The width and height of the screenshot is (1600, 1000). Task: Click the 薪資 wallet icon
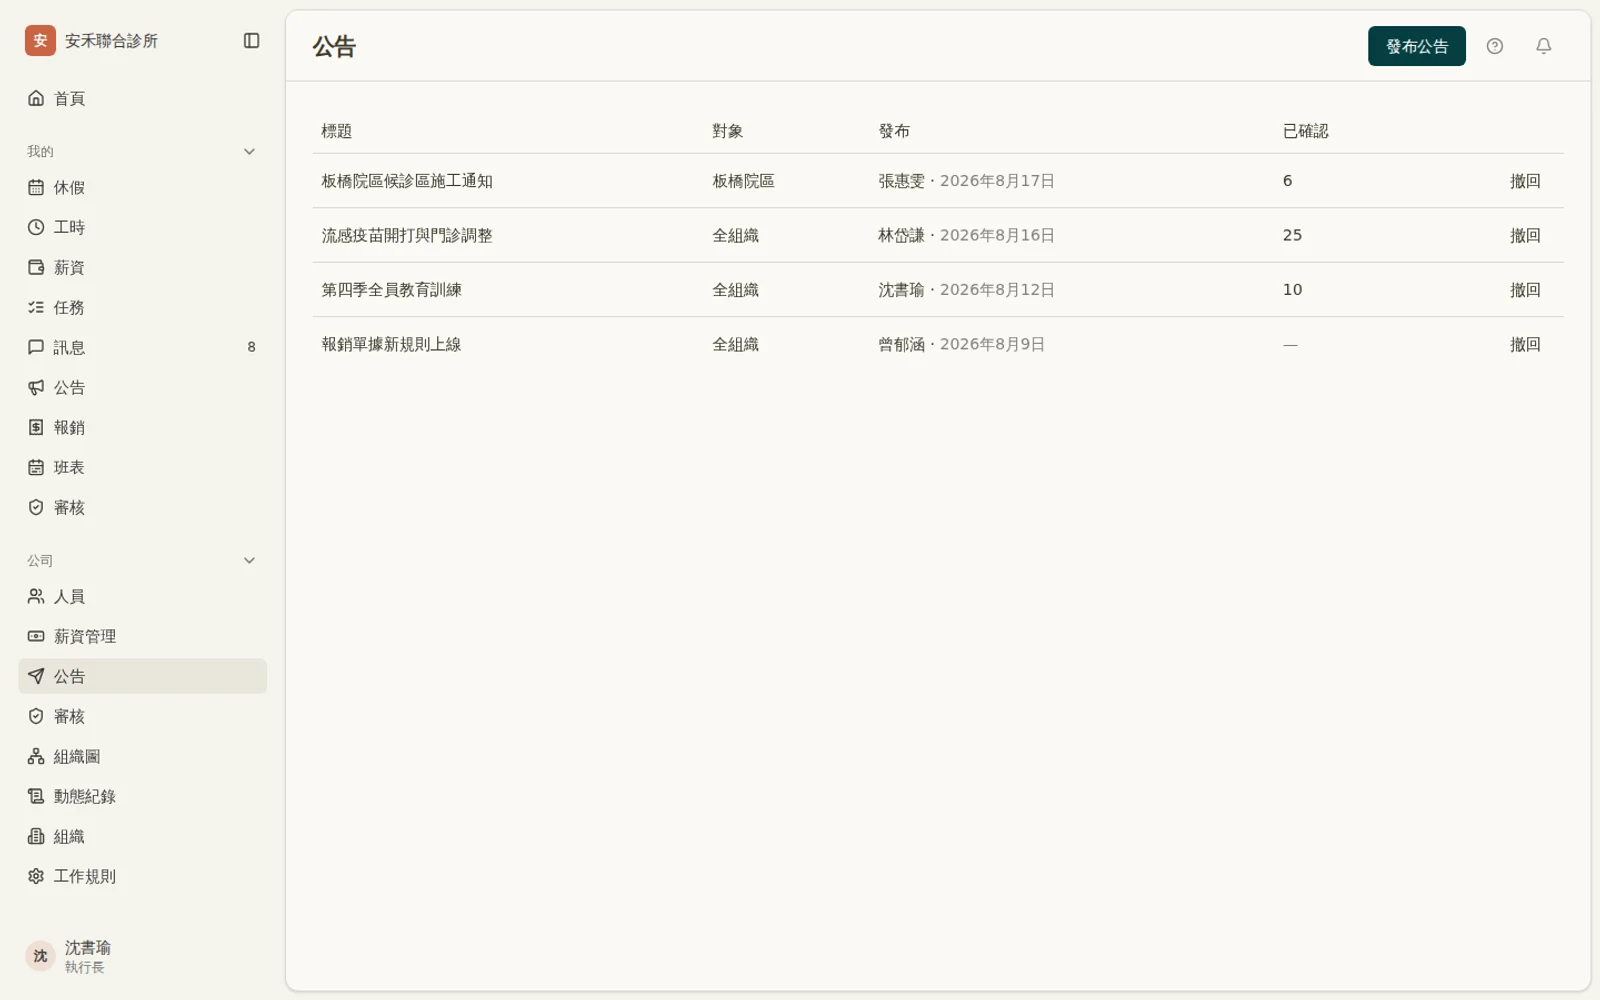(36, 267)
